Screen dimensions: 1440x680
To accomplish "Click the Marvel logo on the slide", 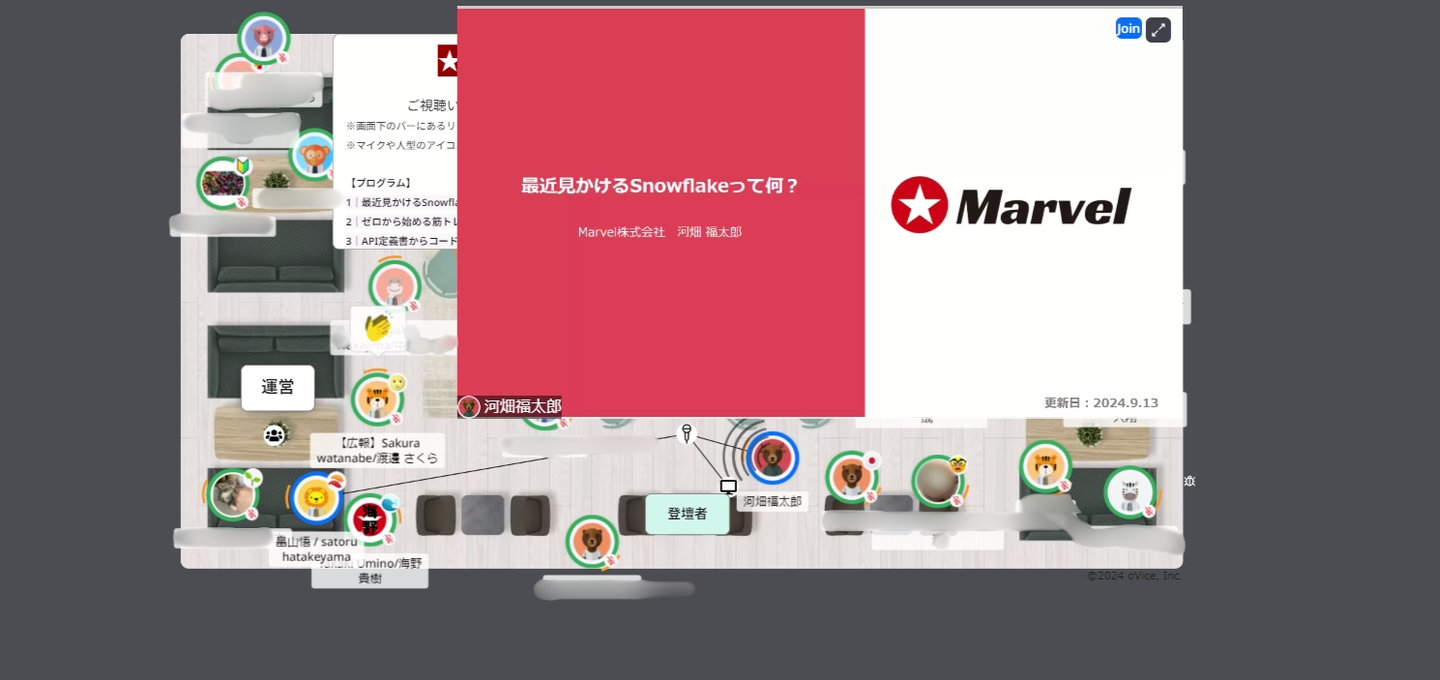I will (1011, 205).
